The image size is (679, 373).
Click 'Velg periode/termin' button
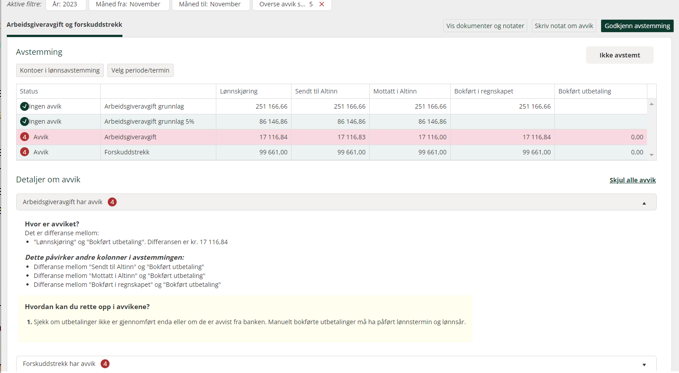pos(140,70)
